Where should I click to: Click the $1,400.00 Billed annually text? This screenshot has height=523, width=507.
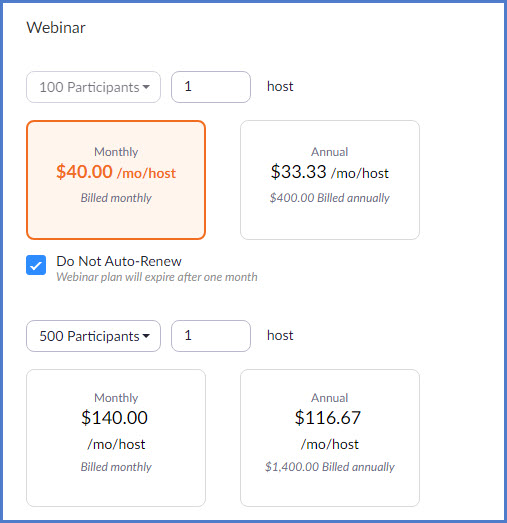pyautogui.click(x=330, y=467)
